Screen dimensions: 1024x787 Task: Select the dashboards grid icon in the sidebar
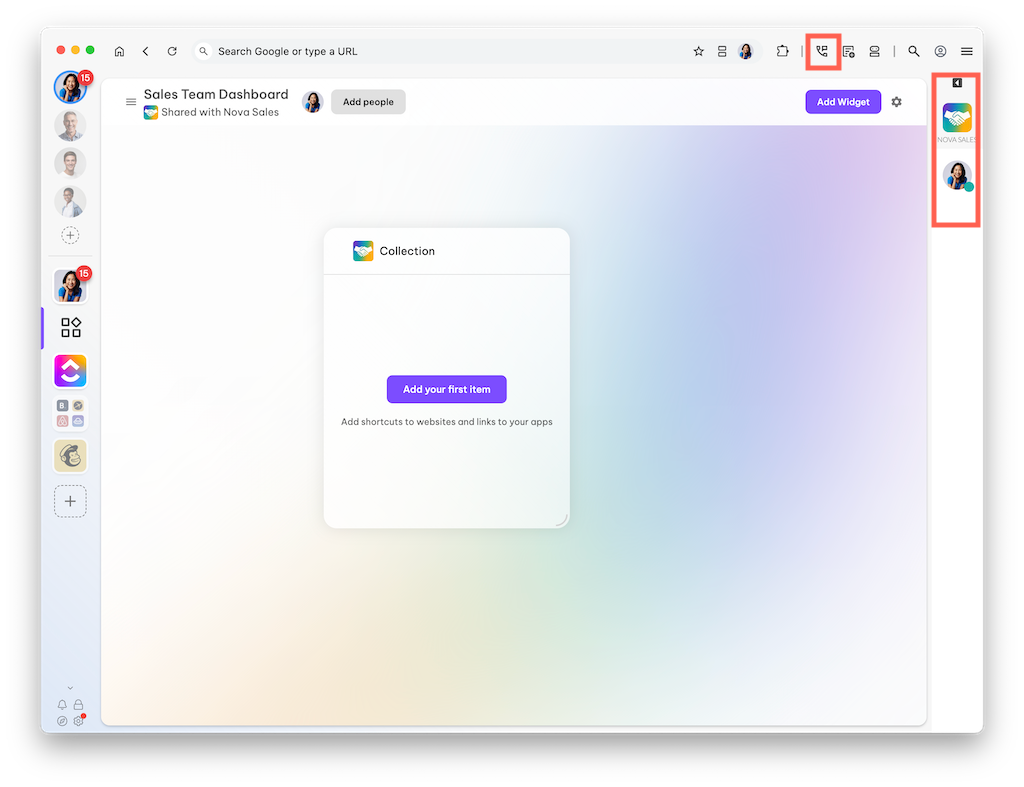coord(71,327)
